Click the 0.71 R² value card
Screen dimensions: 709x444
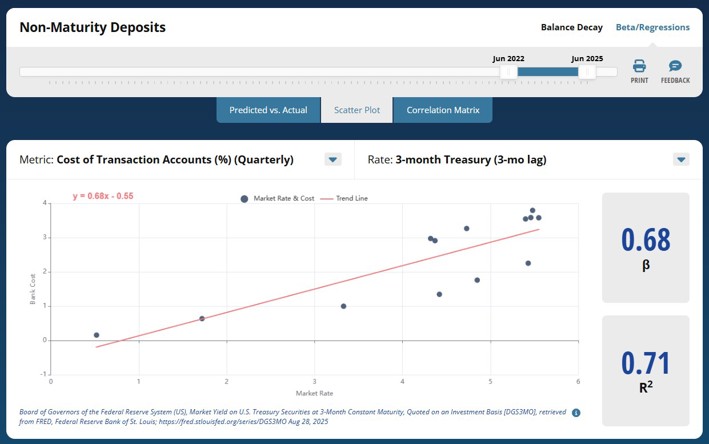(645, 369)
